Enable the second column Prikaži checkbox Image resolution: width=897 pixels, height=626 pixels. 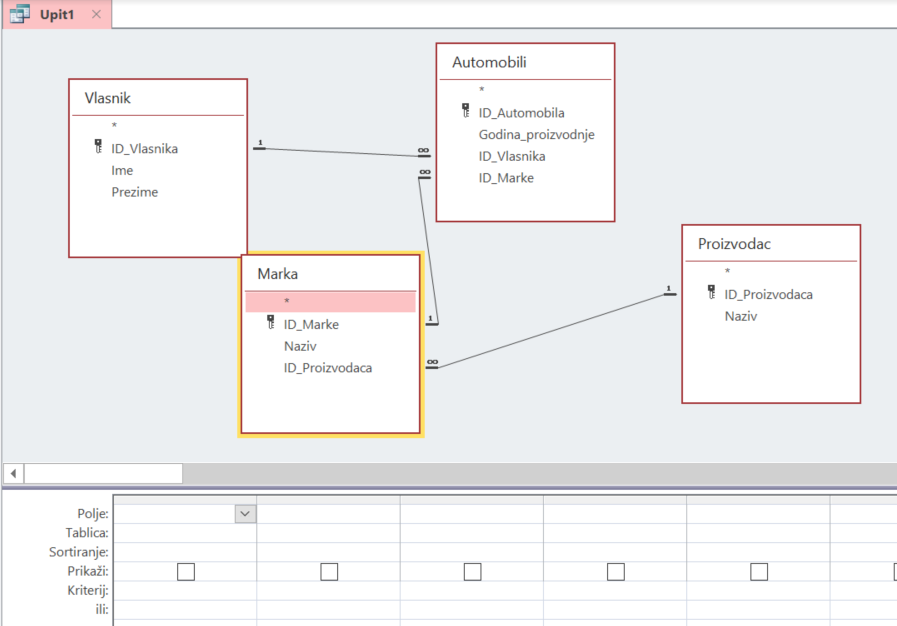329,571
